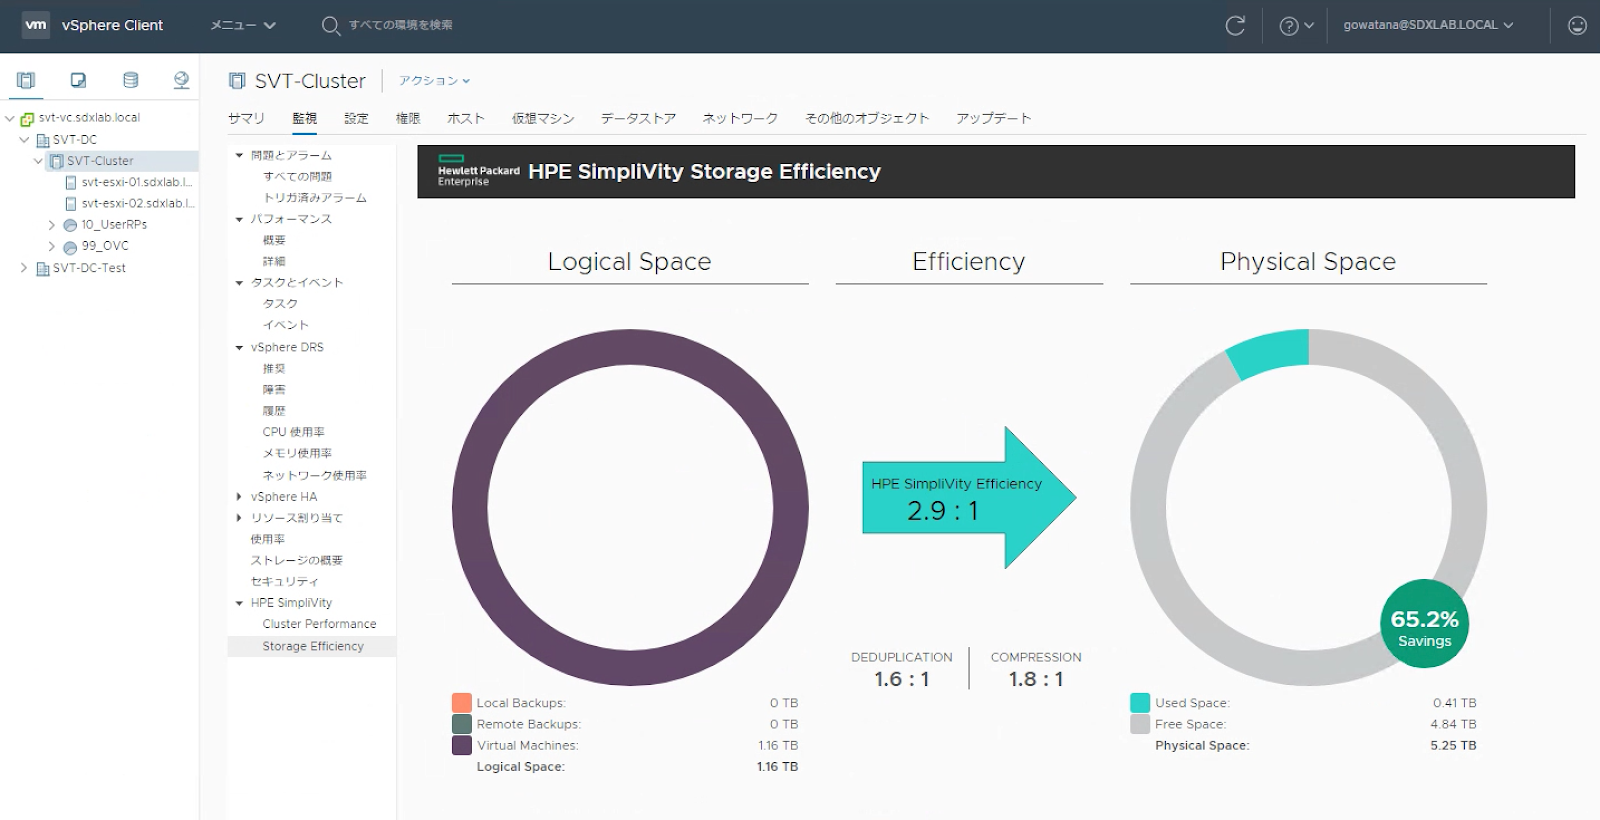Switch to the 仮想マシン tab
1600x820 pixels.
click(x=543, y=118)
